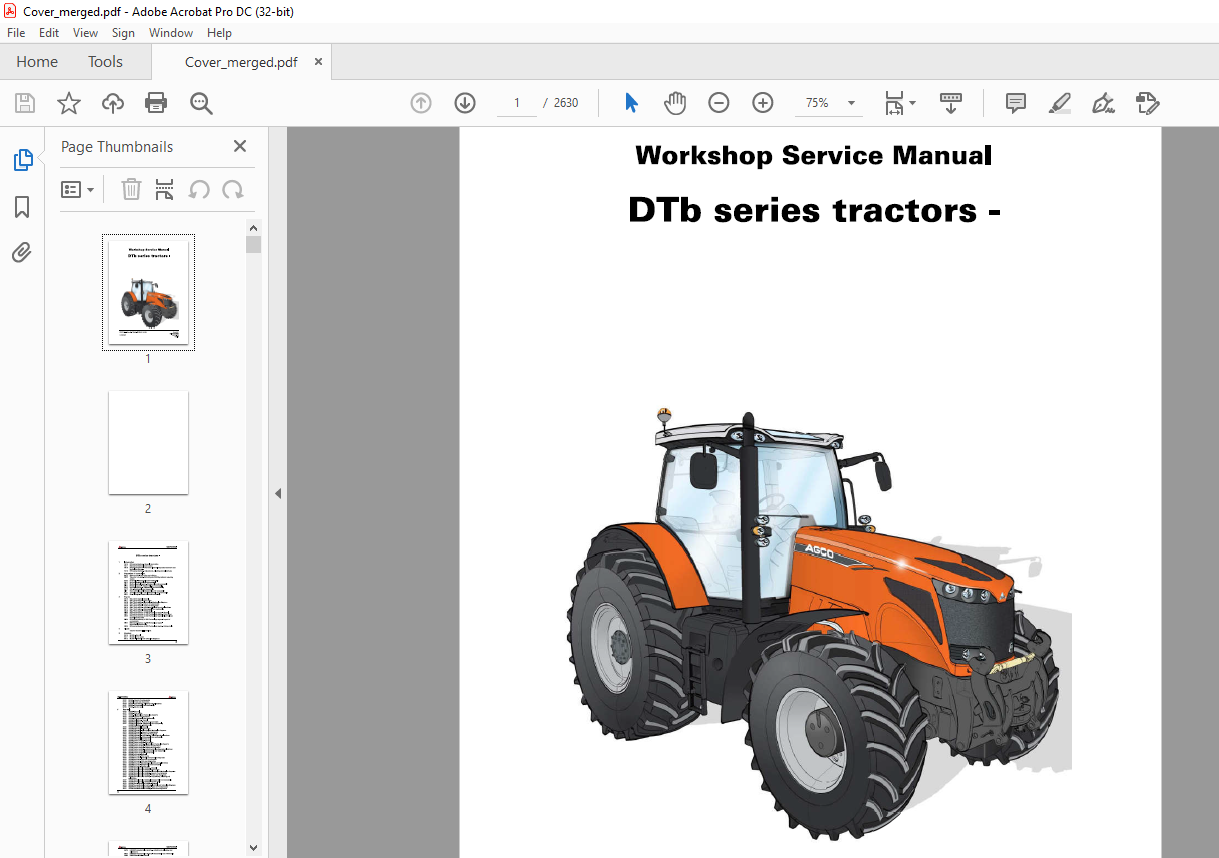Open the Edit menu
This screenshot has width=1219, height=858.
click(x=49, y=33)
